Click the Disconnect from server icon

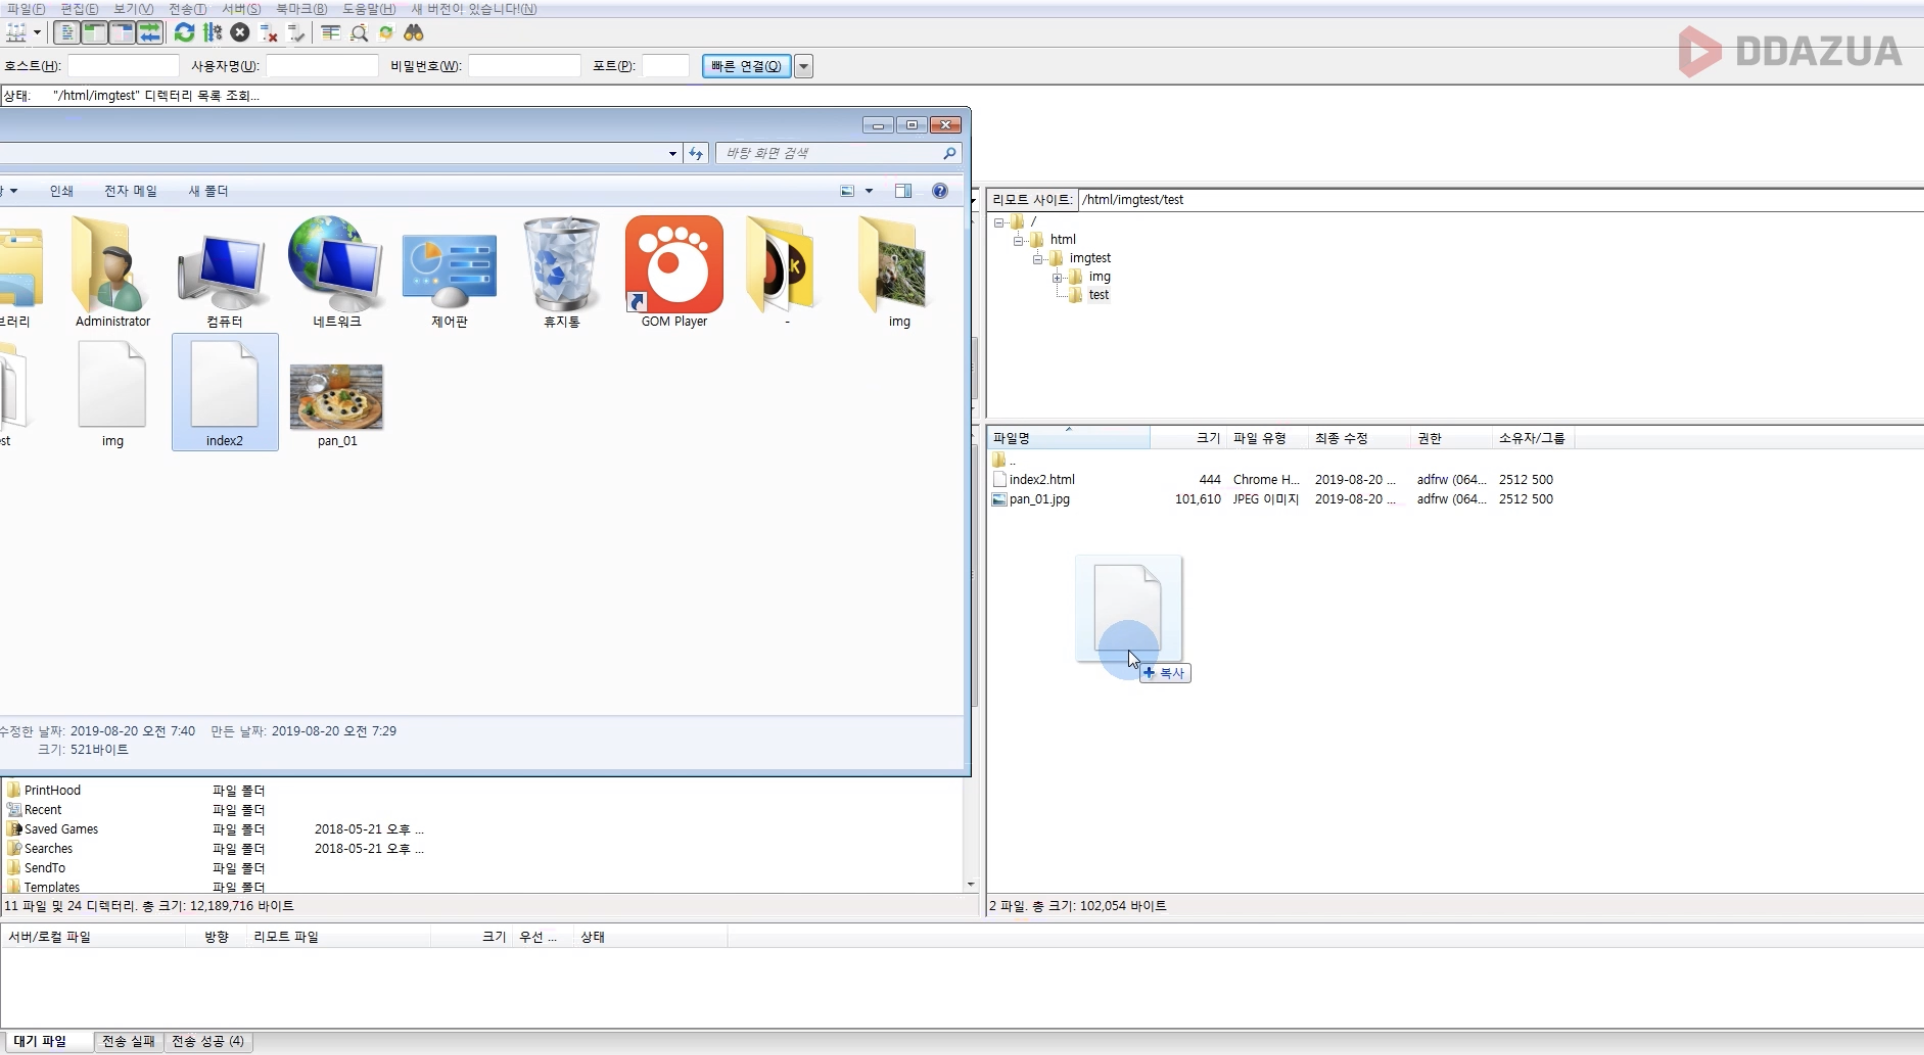268,33
